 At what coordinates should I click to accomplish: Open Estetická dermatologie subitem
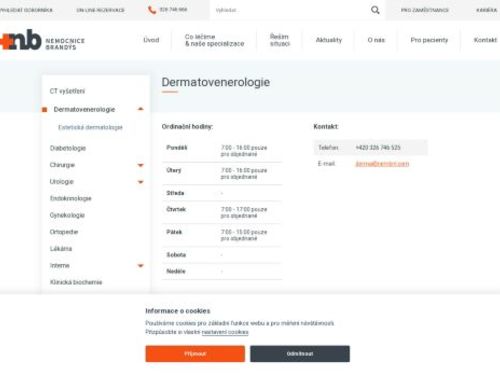coord(90,127)
